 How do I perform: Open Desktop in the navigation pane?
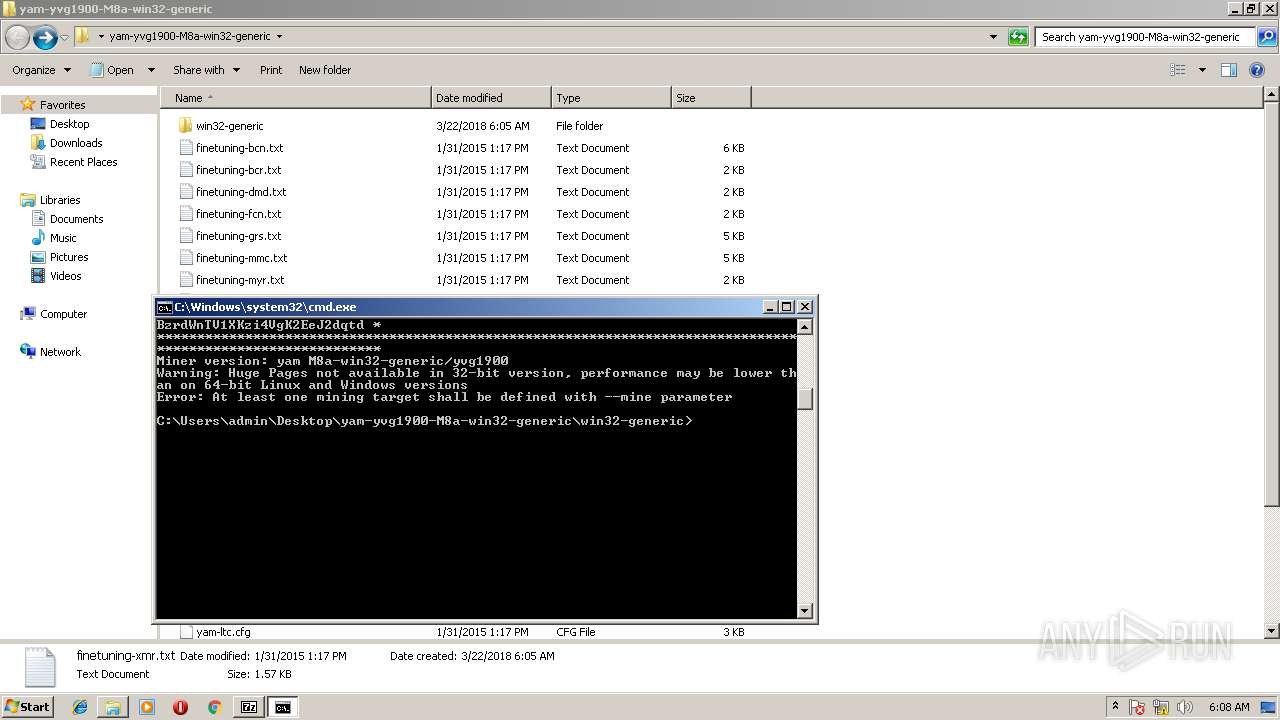(x=69, y=124)
